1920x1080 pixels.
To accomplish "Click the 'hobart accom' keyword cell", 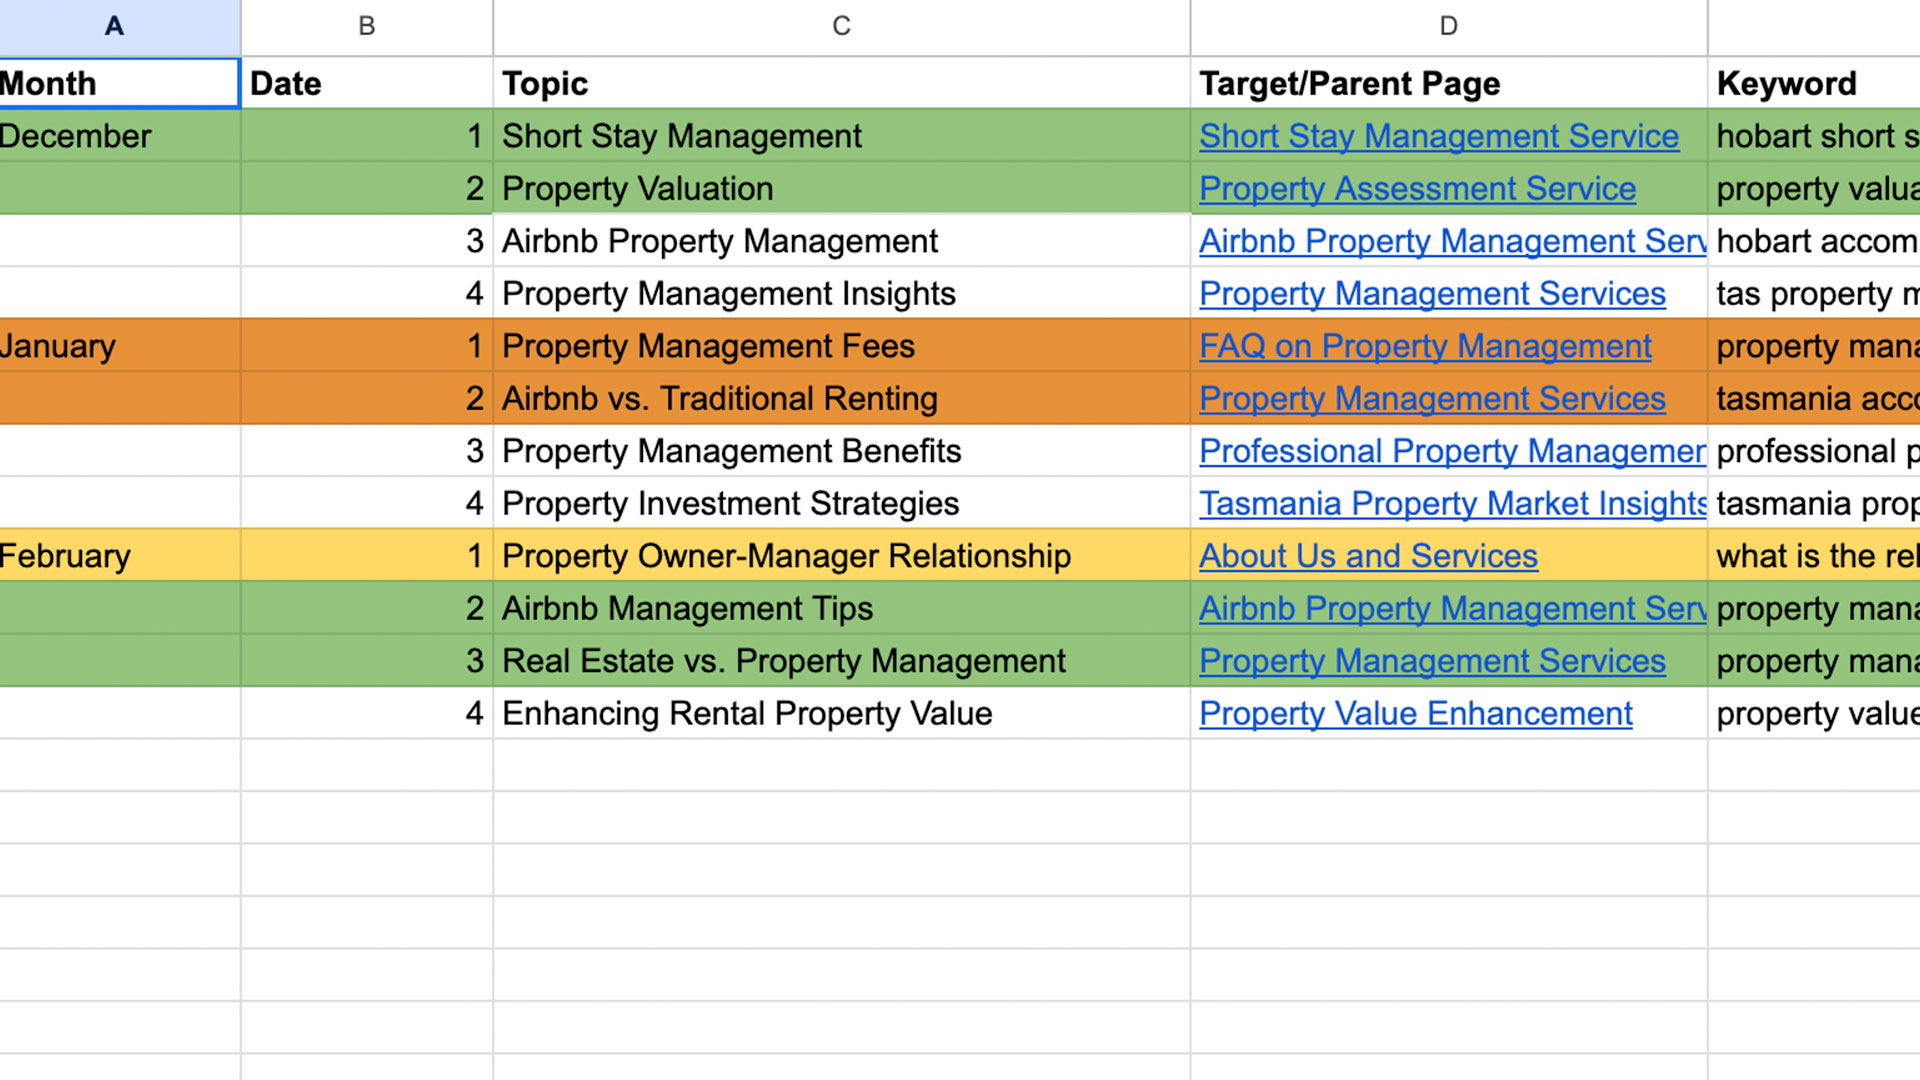I will (x=1814, y=241).
